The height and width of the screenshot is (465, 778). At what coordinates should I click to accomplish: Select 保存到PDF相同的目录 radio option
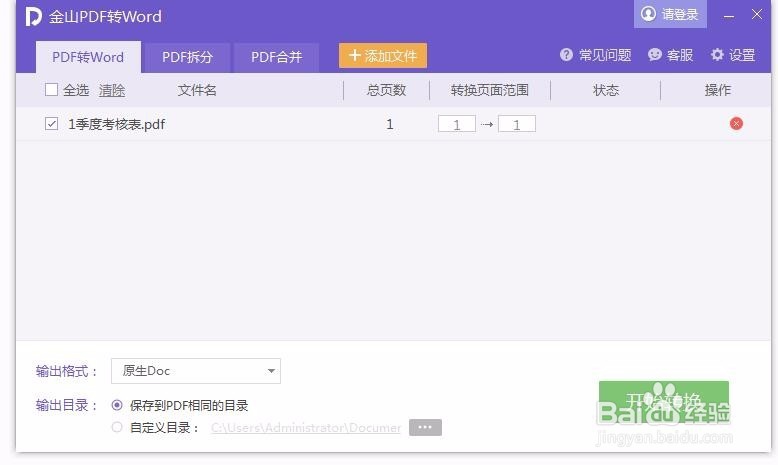117,405
